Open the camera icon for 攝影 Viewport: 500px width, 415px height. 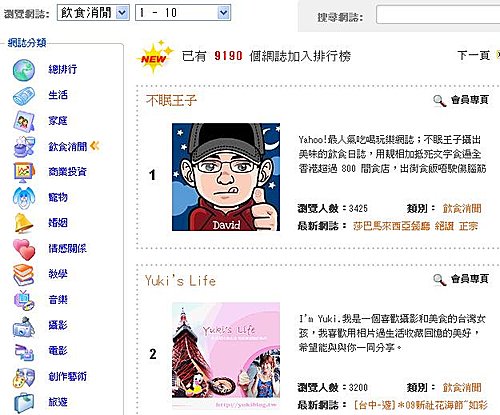tap(23, 327)
